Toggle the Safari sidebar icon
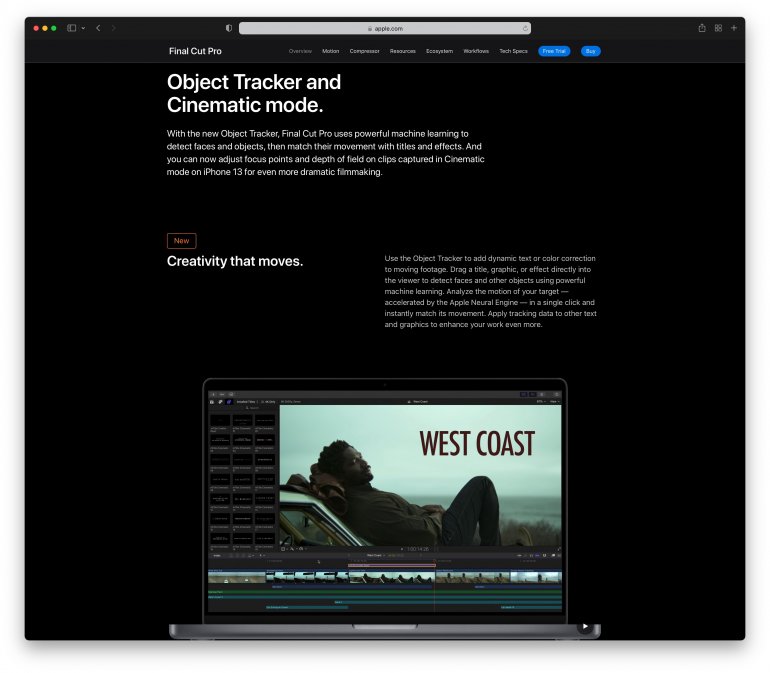The width and height of the screenshot is (770, 673). pyautogui.click(x=71, y=28)
